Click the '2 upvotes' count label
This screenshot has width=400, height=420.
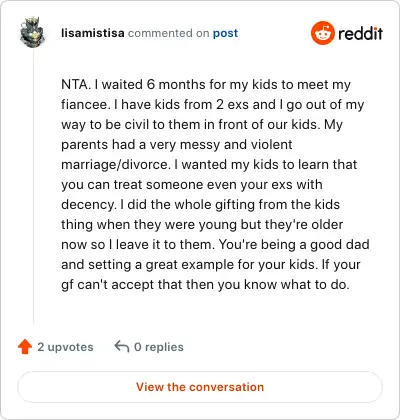pyautogui.click(x=65, y=347)
